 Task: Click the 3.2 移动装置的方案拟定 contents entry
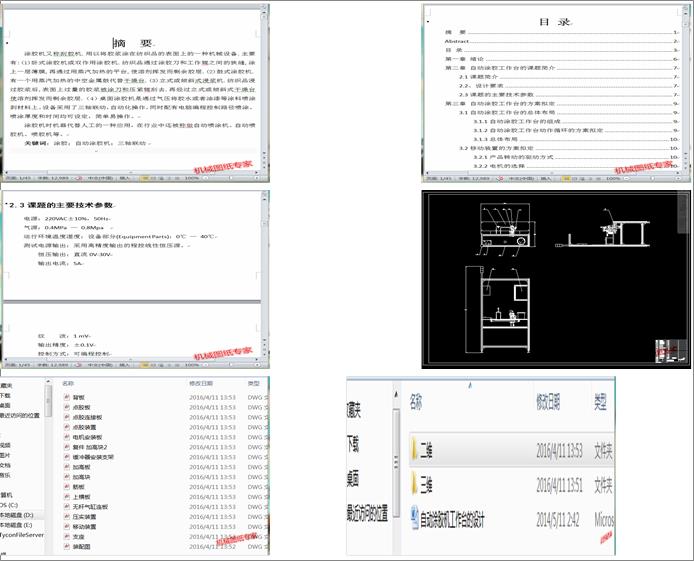[x=496, y=148]
